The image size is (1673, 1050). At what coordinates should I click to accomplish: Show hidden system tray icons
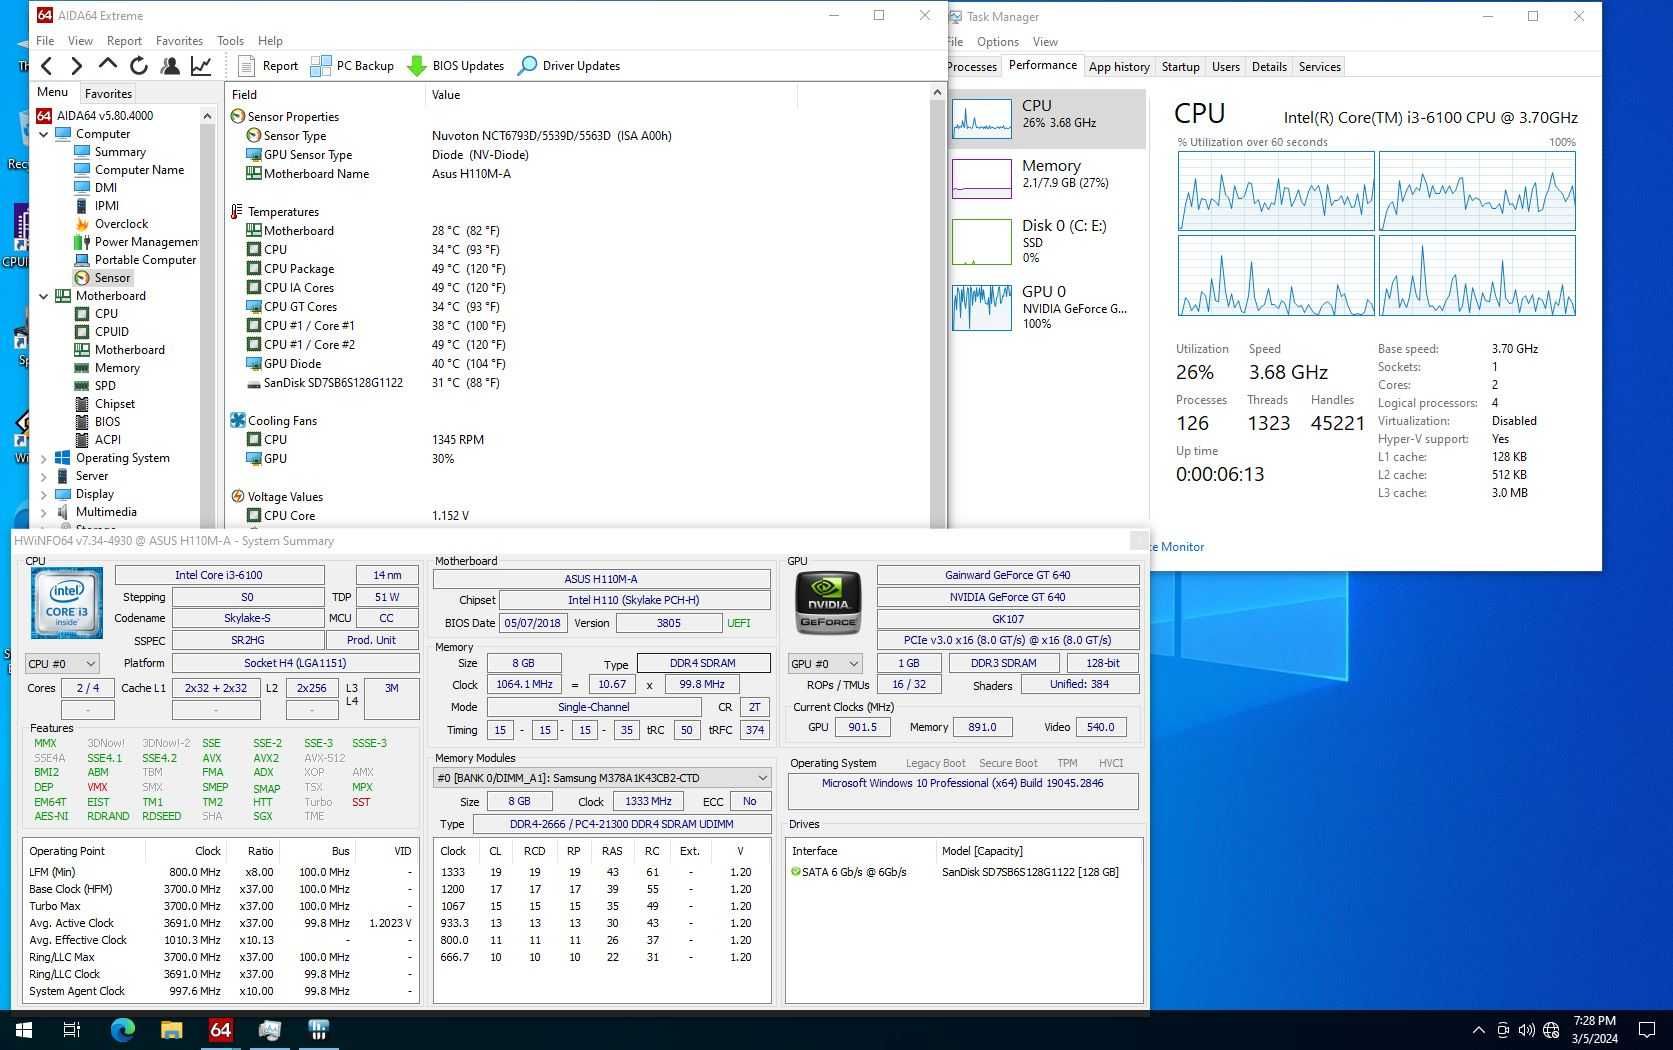click(1478, 1030)
